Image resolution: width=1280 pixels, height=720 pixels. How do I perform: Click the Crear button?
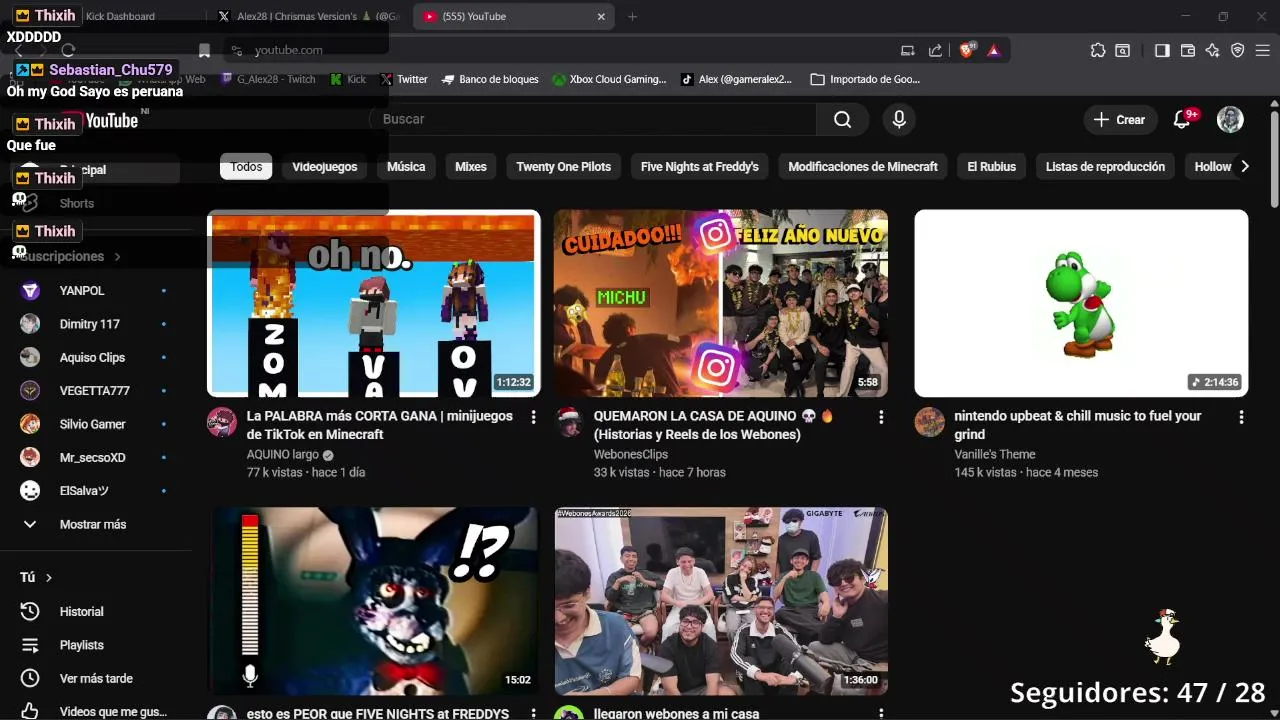coord(1120,120)
